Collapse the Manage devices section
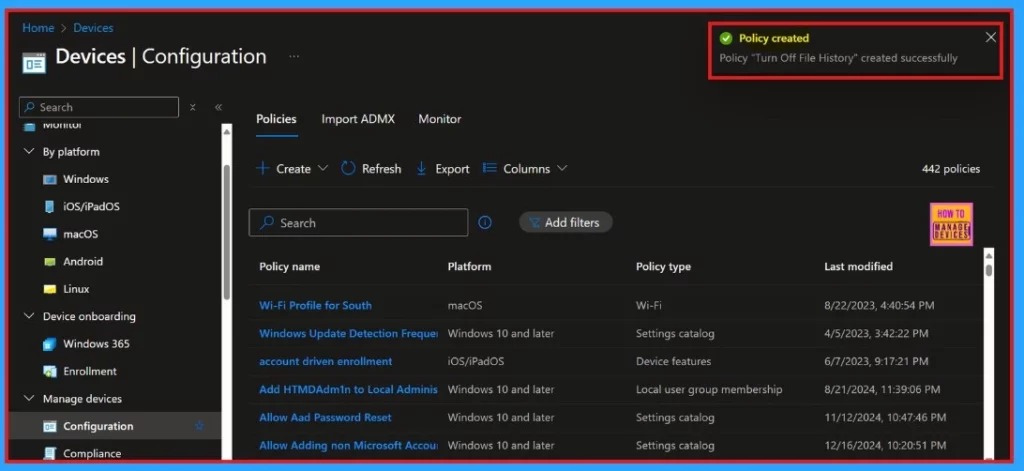Image resolution: width=1024 pixels, height=471 pixels. (x=29, y=398)
